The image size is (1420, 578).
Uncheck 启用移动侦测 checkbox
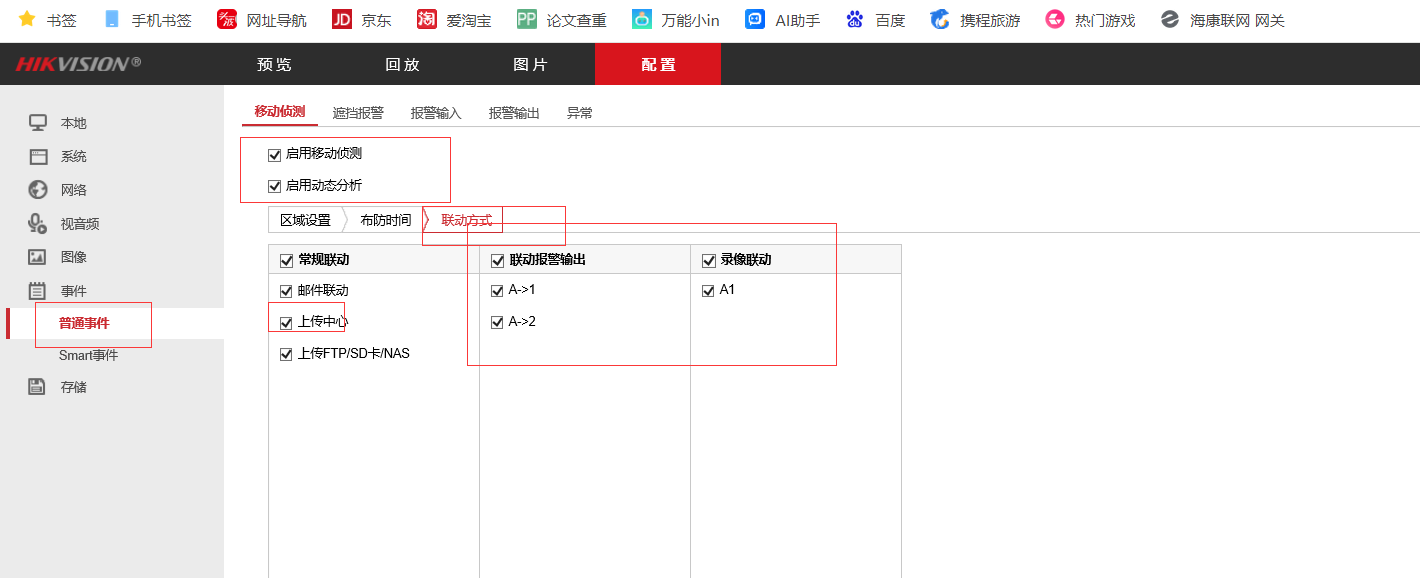[x=274, y=154]
